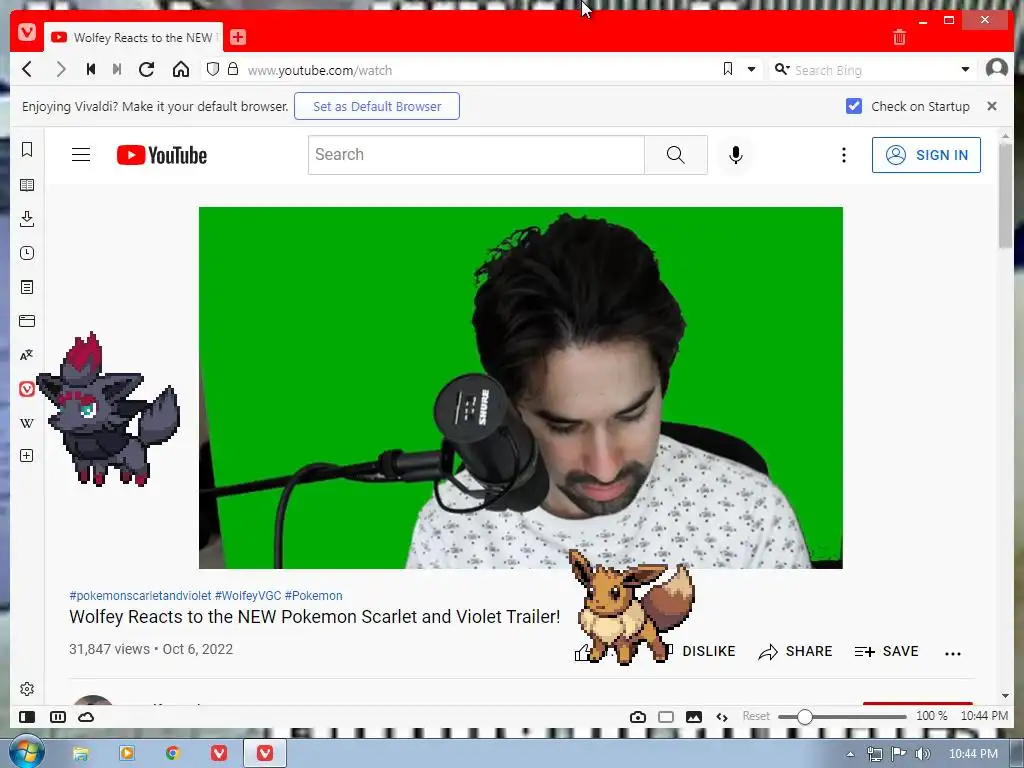
Task: Open the Window side panel
Action: (27, 321)
